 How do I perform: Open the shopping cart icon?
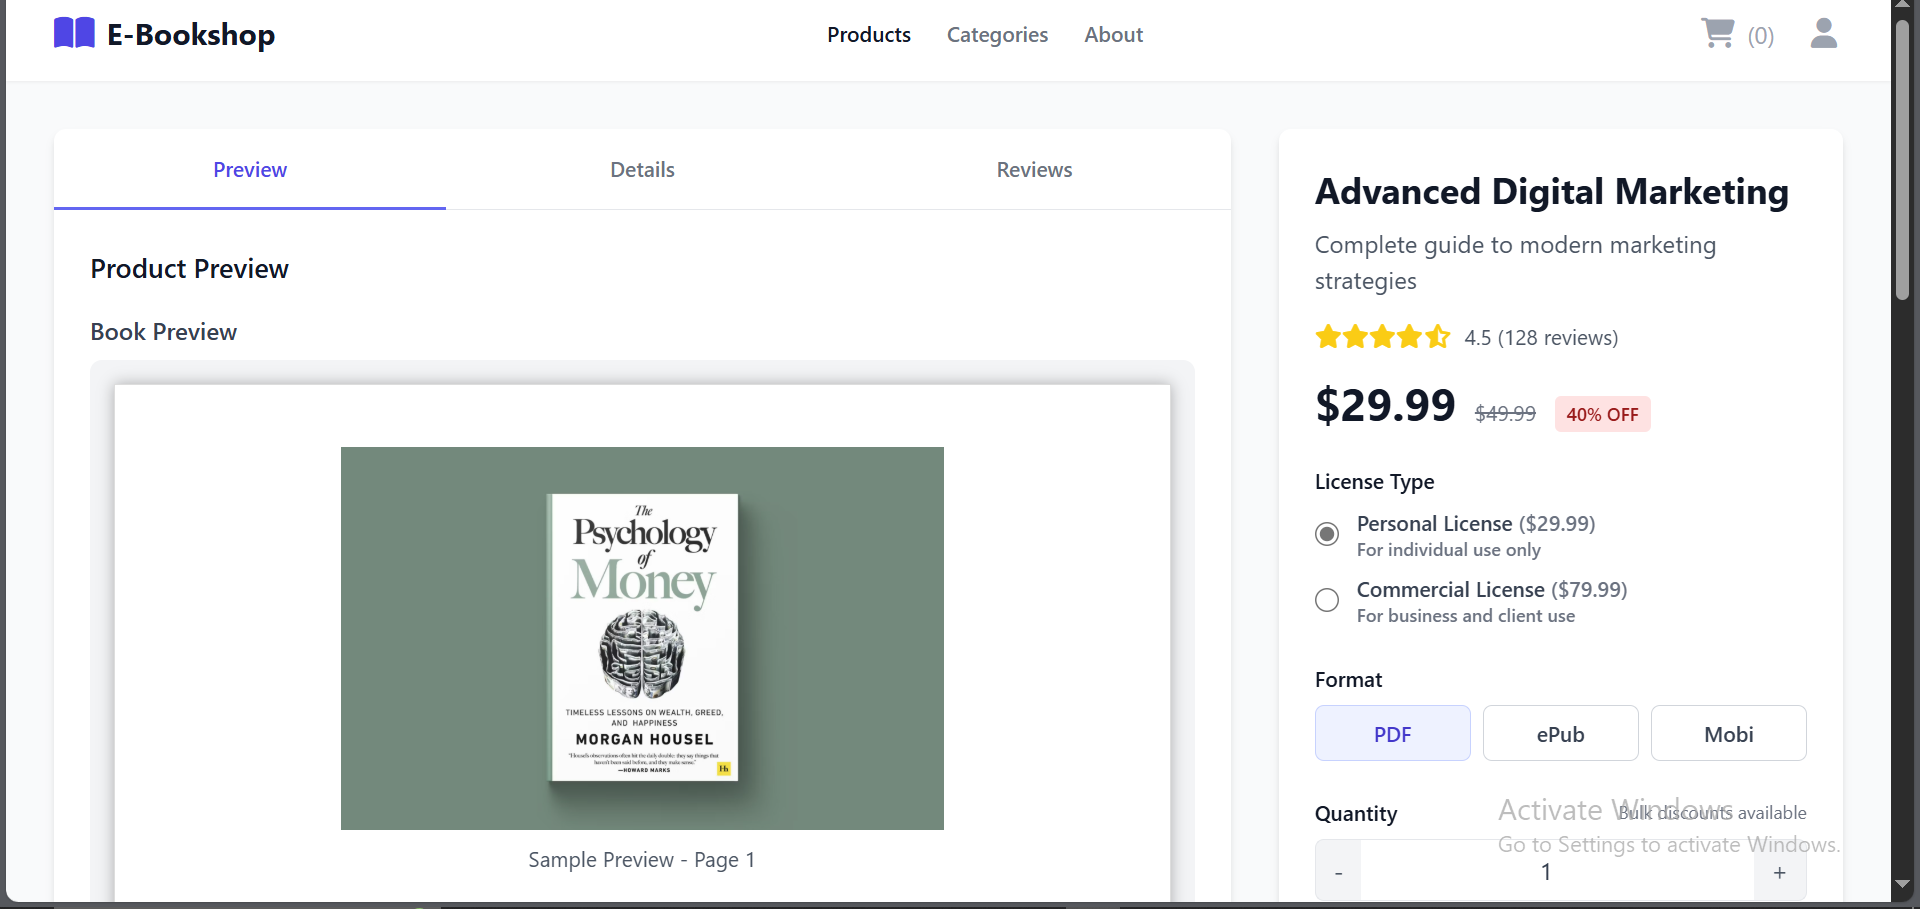pyautogui.click(x=1717, y=34)
